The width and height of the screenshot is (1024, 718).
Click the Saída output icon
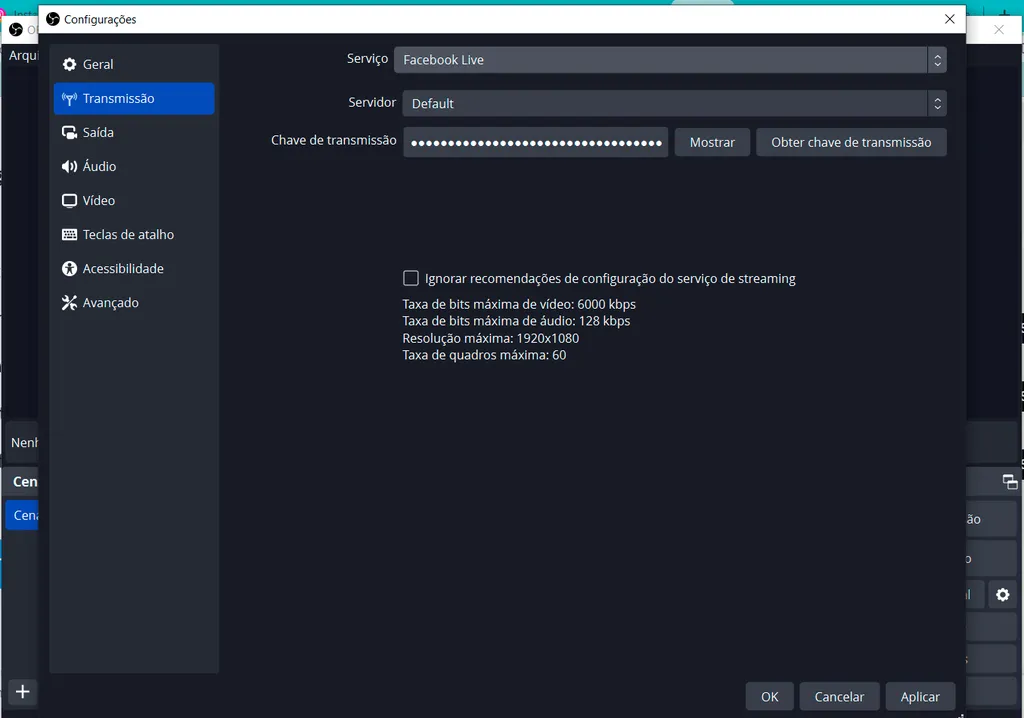pyautogui.click(x=69, y=133)
